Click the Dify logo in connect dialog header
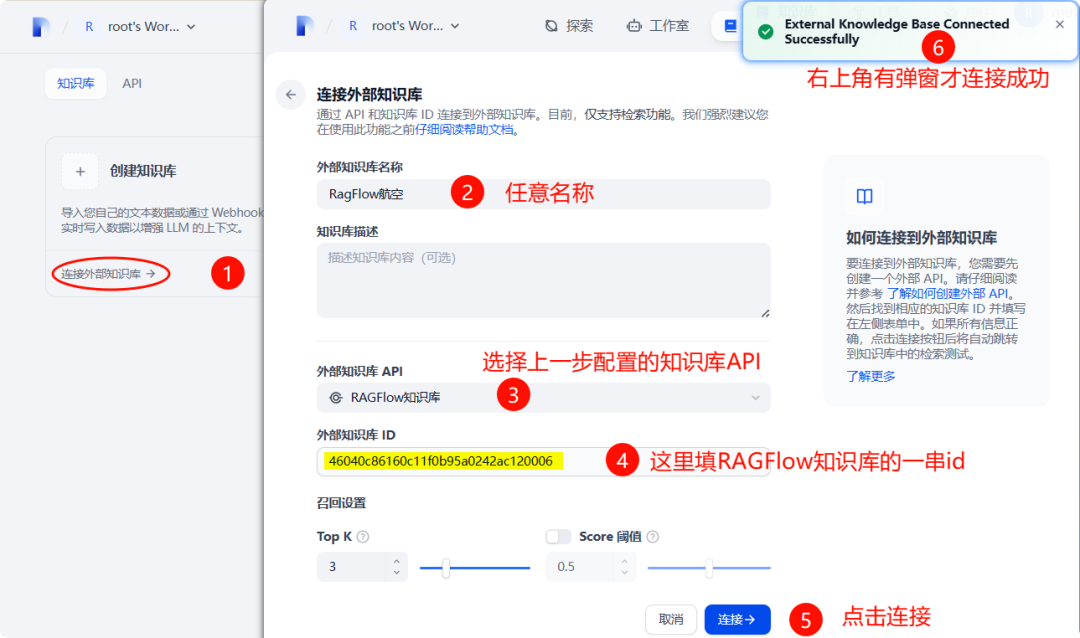This screenshot has height=638, width=1080. point(304,26)
